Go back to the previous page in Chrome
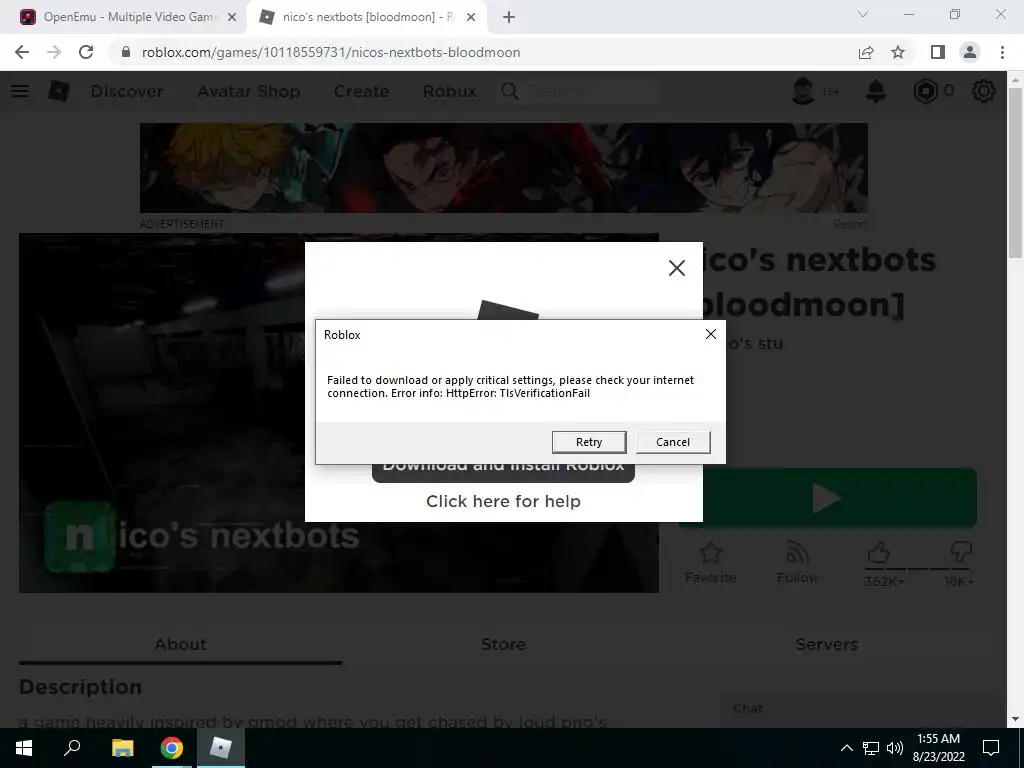 pyautogui.click(x=22, y=52)
